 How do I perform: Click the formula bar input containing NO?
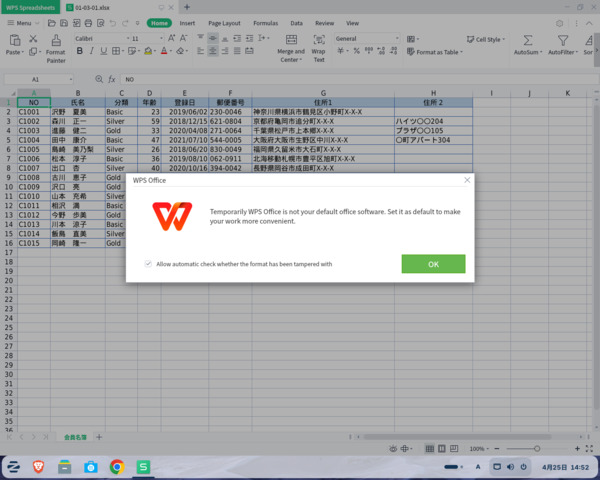click(360, 79)
